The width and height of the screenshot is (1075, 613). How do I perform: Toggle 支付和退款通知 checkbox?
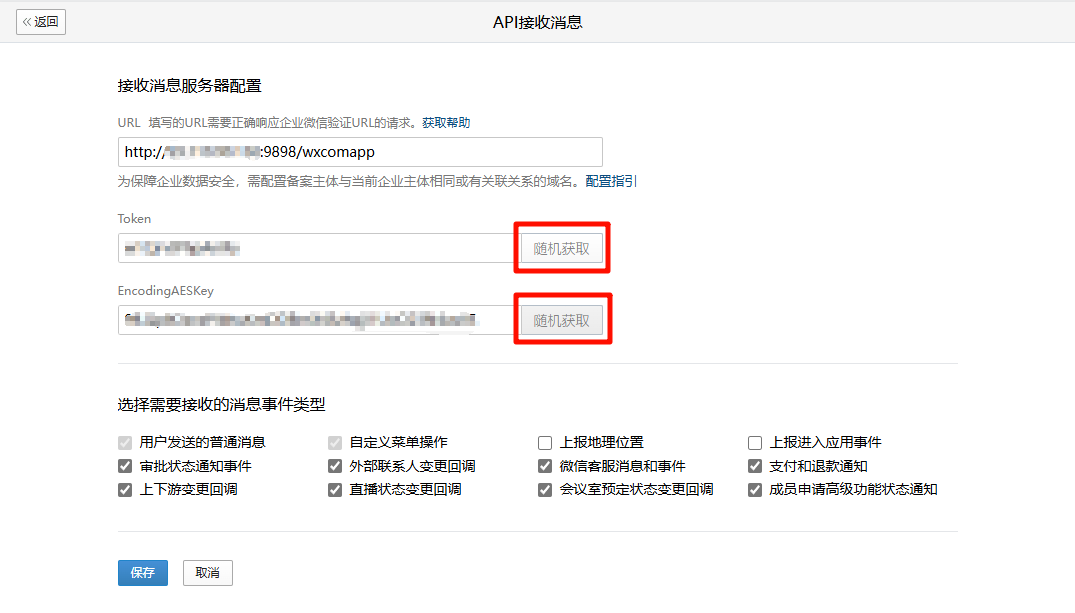pos(755,466)
